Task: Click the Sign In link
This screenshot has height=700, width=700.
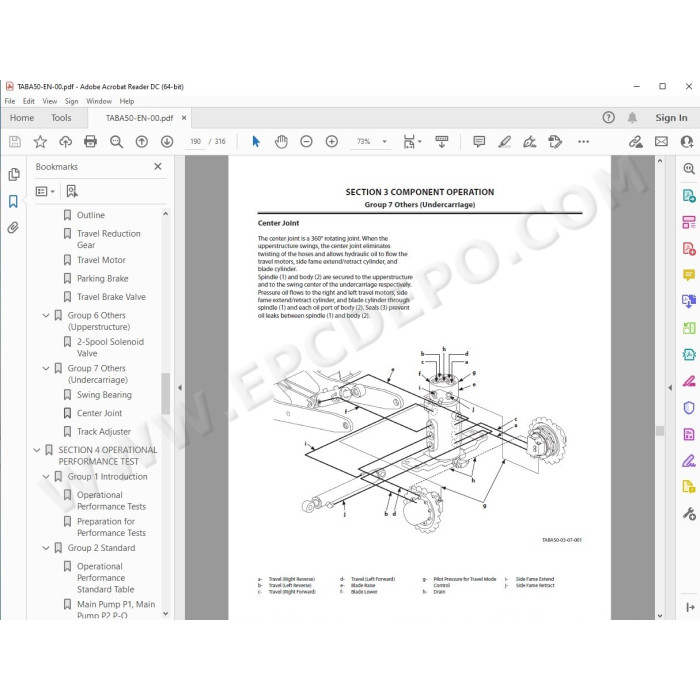Action: pos(671,118)
